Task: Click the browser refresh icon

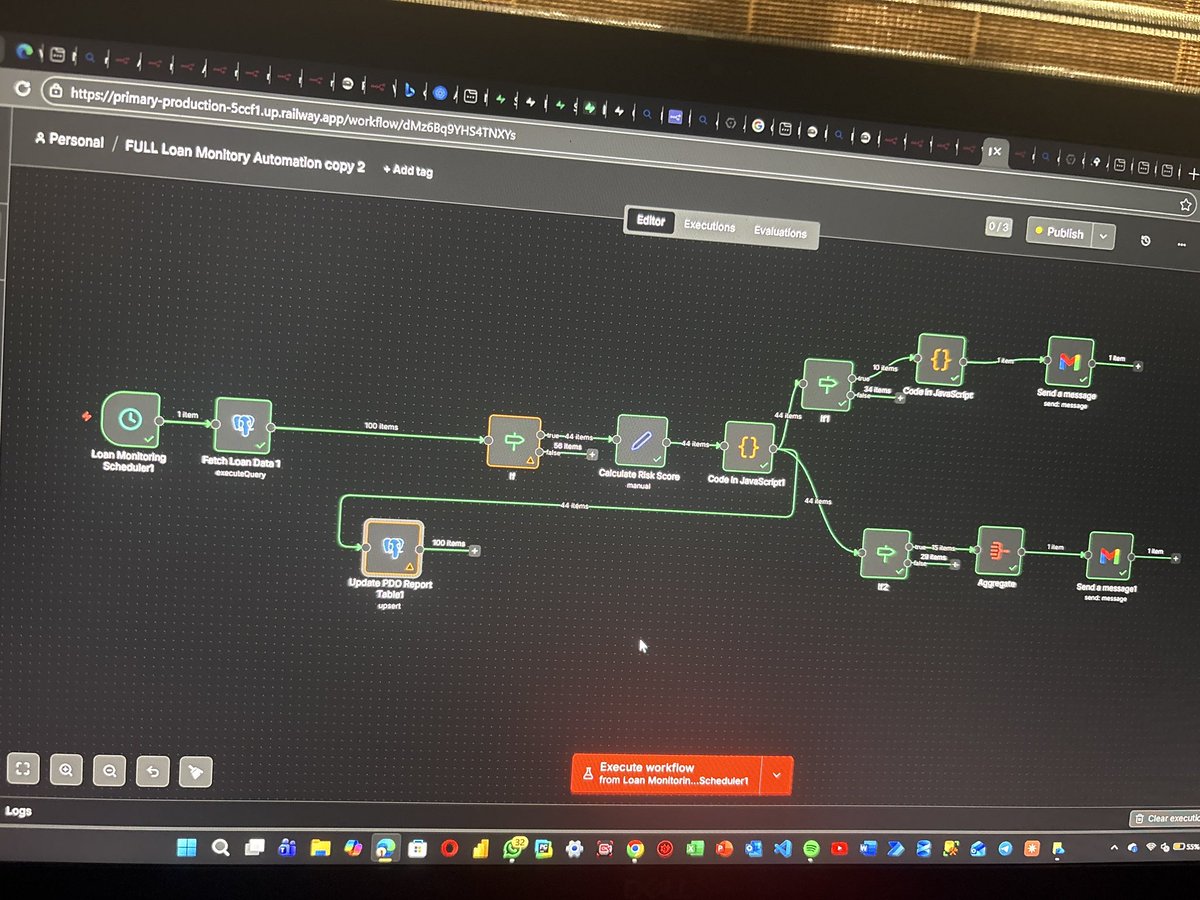Action: tap(21, 88)
